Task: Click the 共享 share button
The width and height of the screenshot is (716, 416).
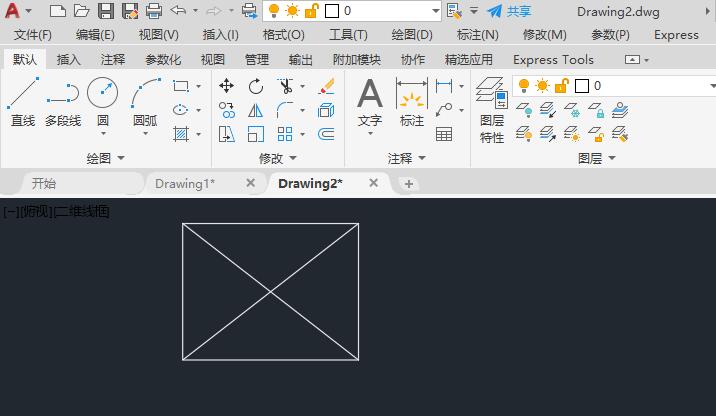Action: (510, 11)
